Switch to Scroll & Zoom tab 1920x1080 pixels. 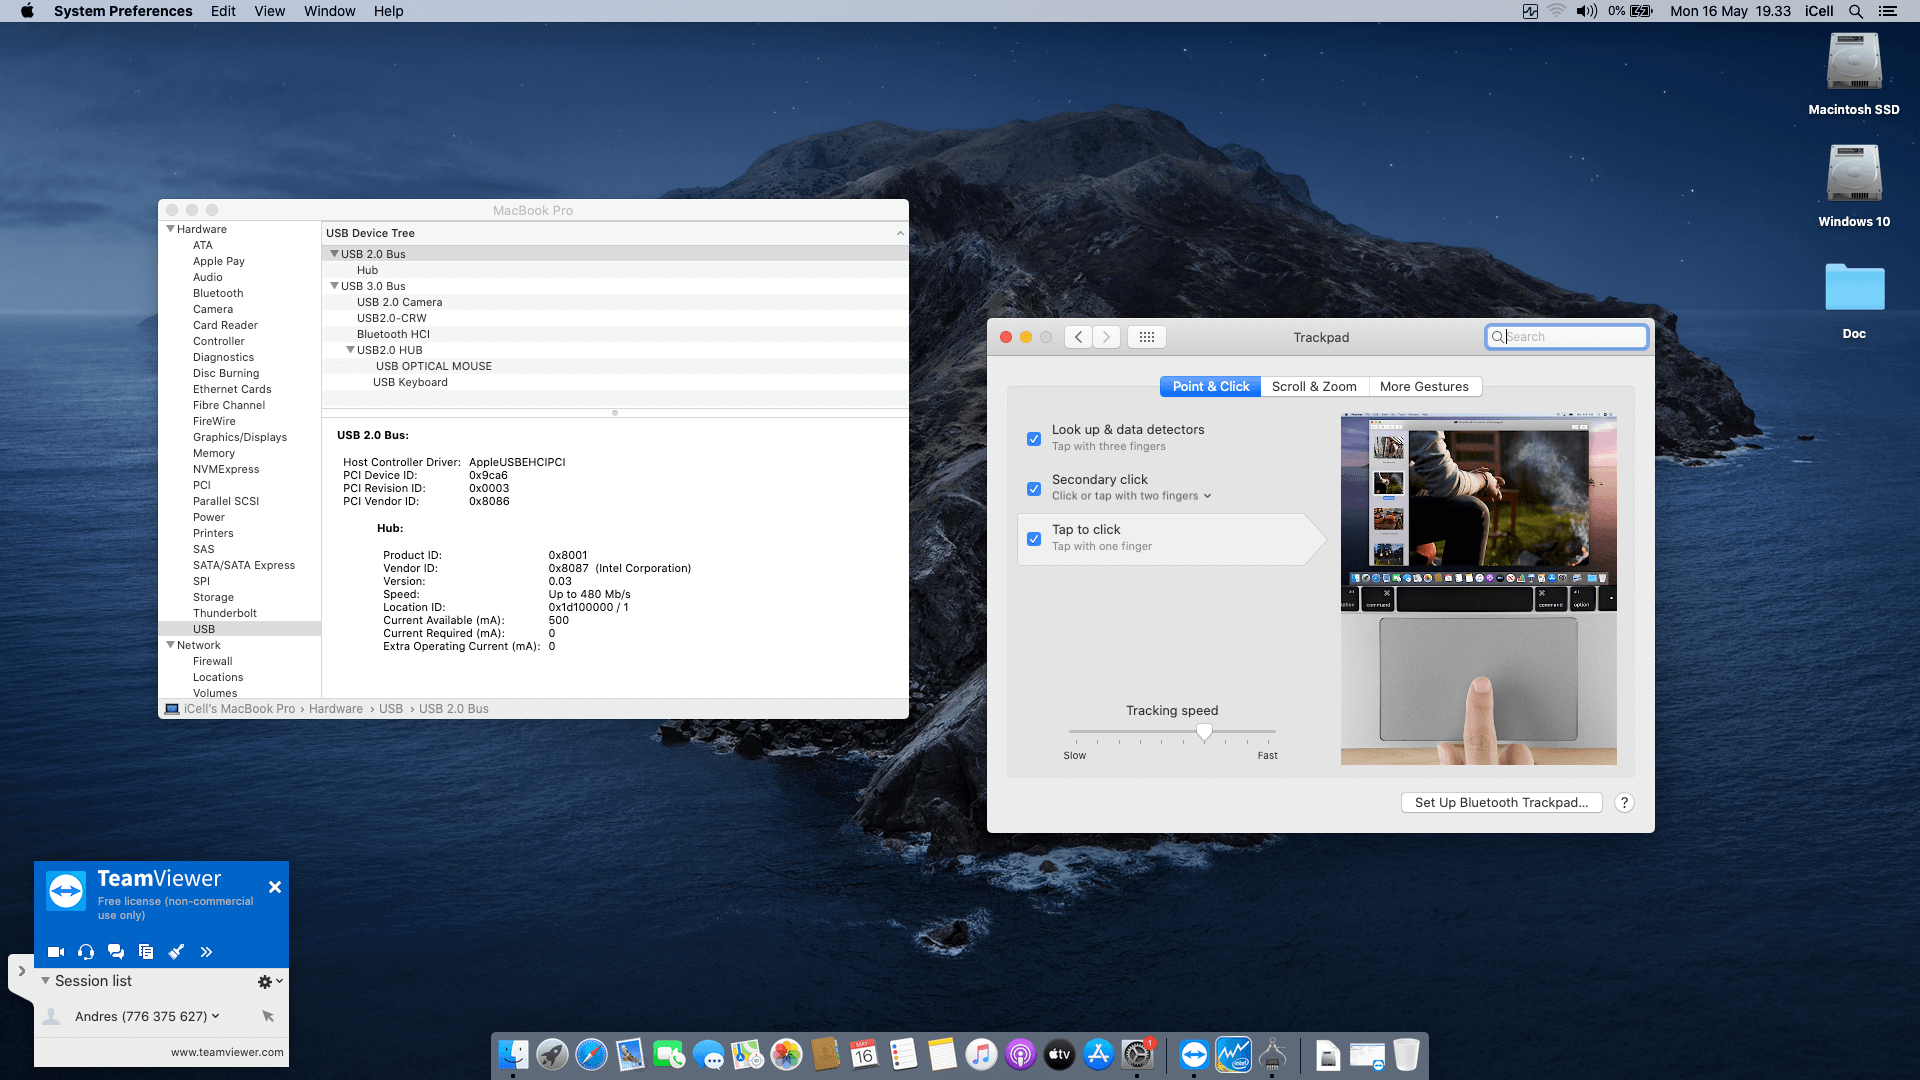[x=1314, y=387]
